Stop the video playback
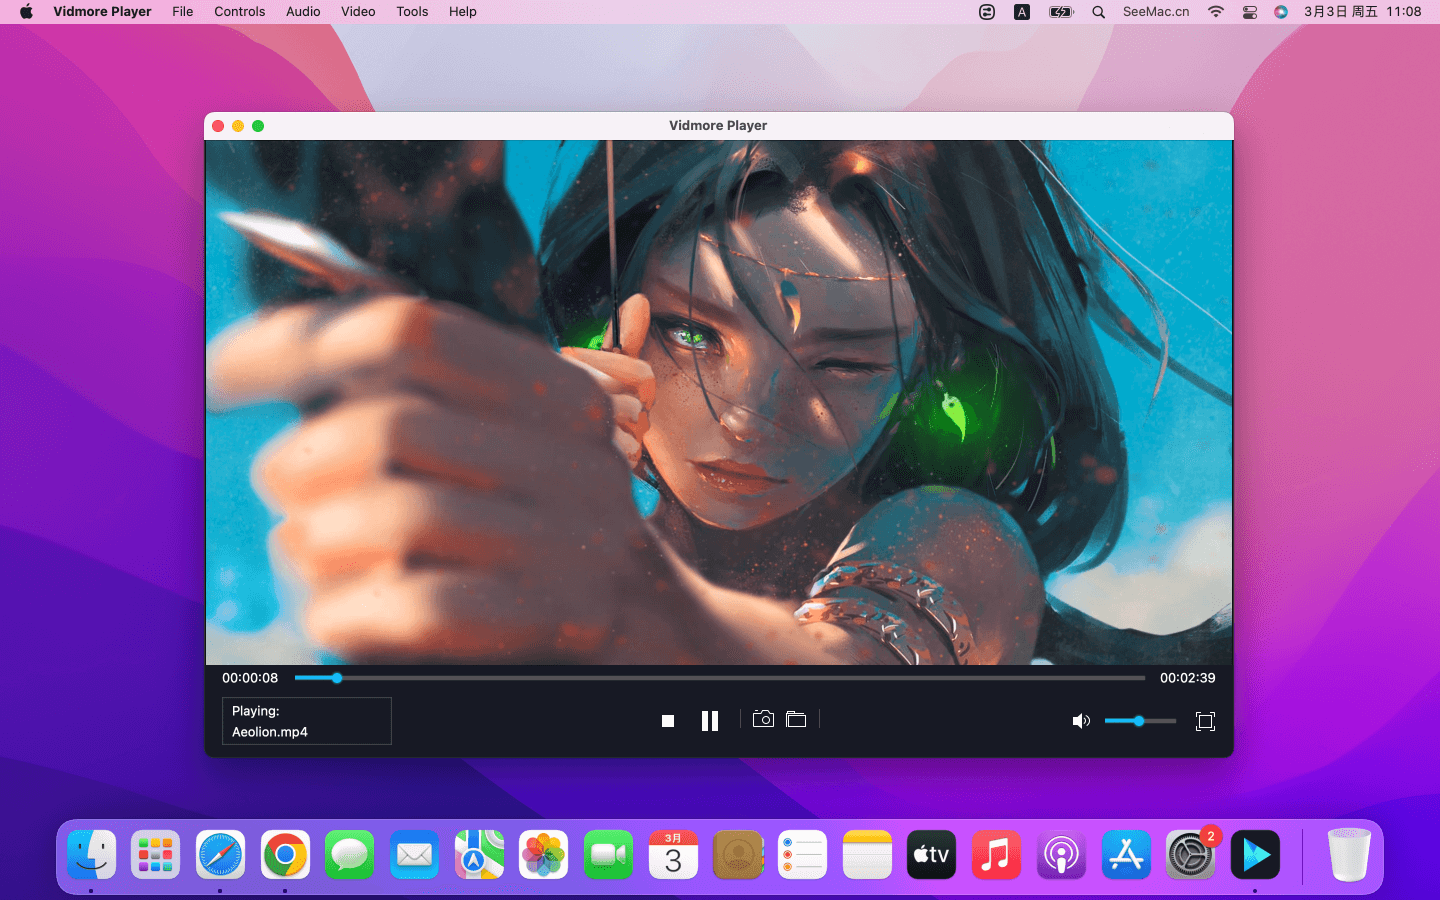The height and width of the screenshot is (900, 1440). pyautogui.click(x=668, y=721)
